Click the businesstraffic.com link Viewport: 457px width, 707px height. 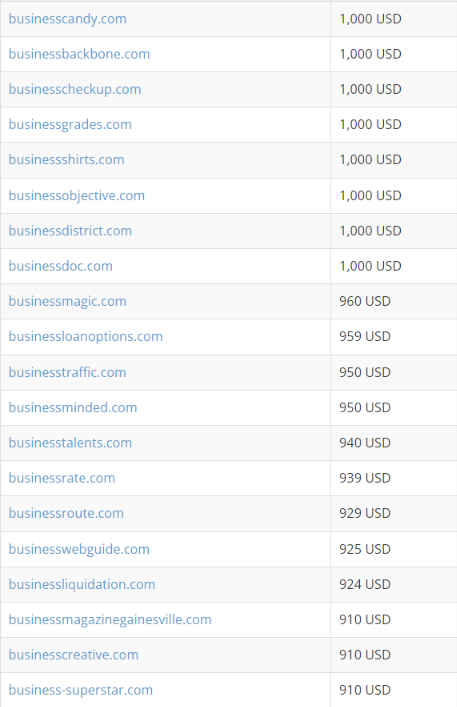(67, 372)
